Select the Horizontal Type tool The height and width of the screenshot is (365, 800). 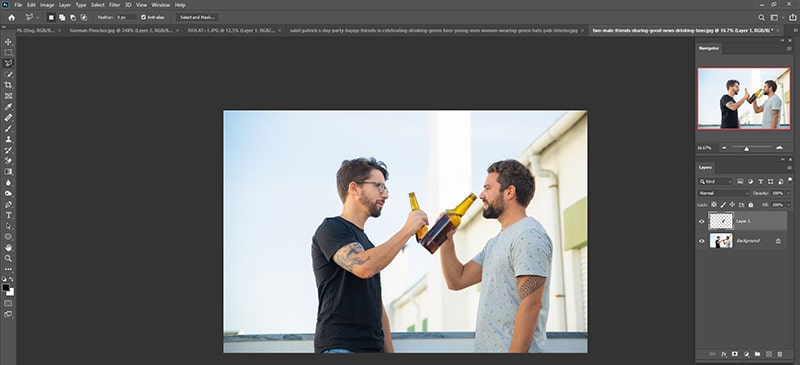8,215
